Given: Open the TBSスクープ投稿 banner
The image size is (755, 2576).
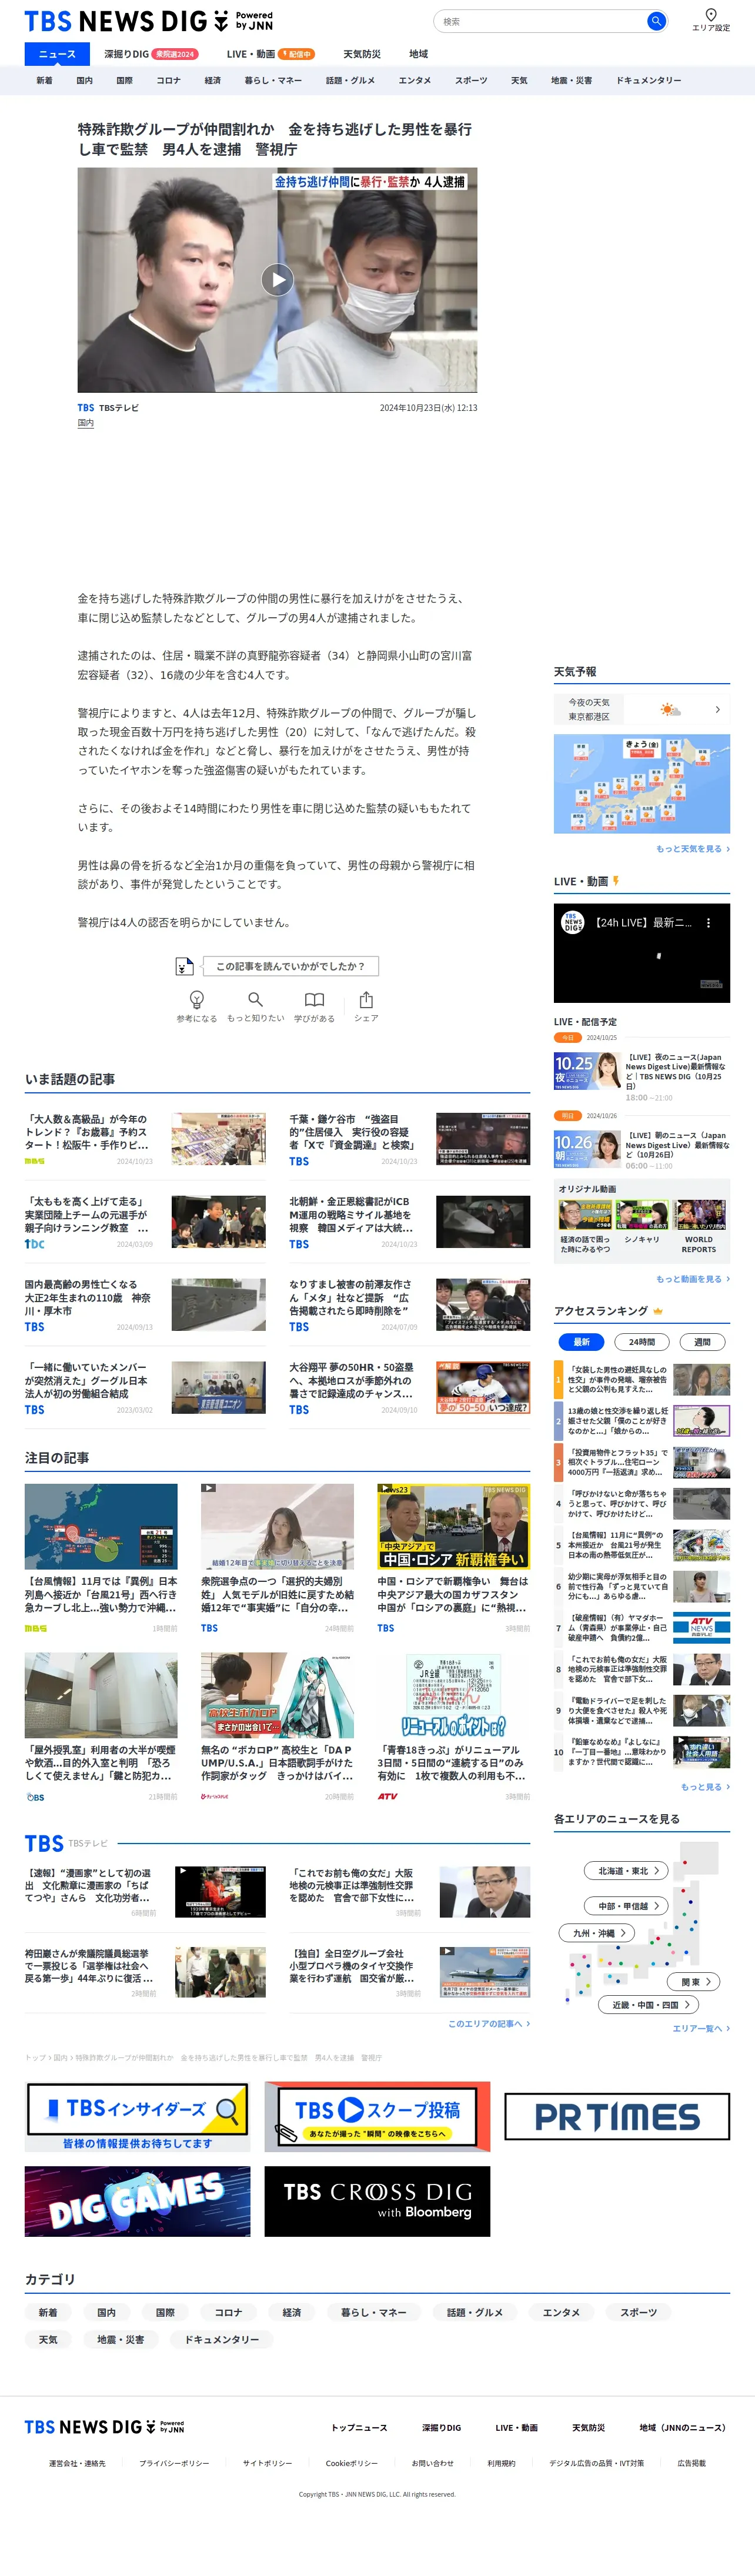Looking at the screenshot, I should click(x=377, y=2117).
